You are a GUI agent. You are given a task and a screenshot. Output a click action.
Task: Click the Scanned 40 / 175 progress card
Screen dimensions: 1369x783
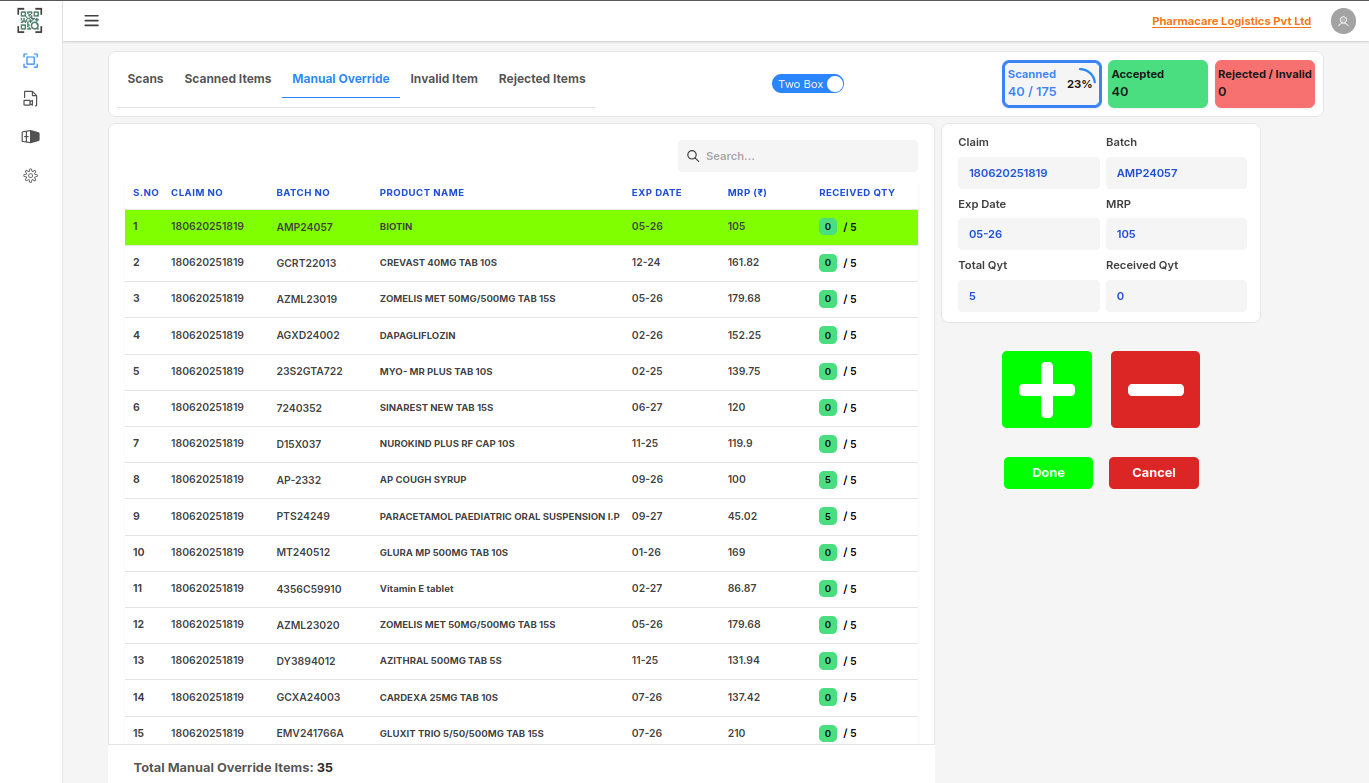pos(1051,84)
